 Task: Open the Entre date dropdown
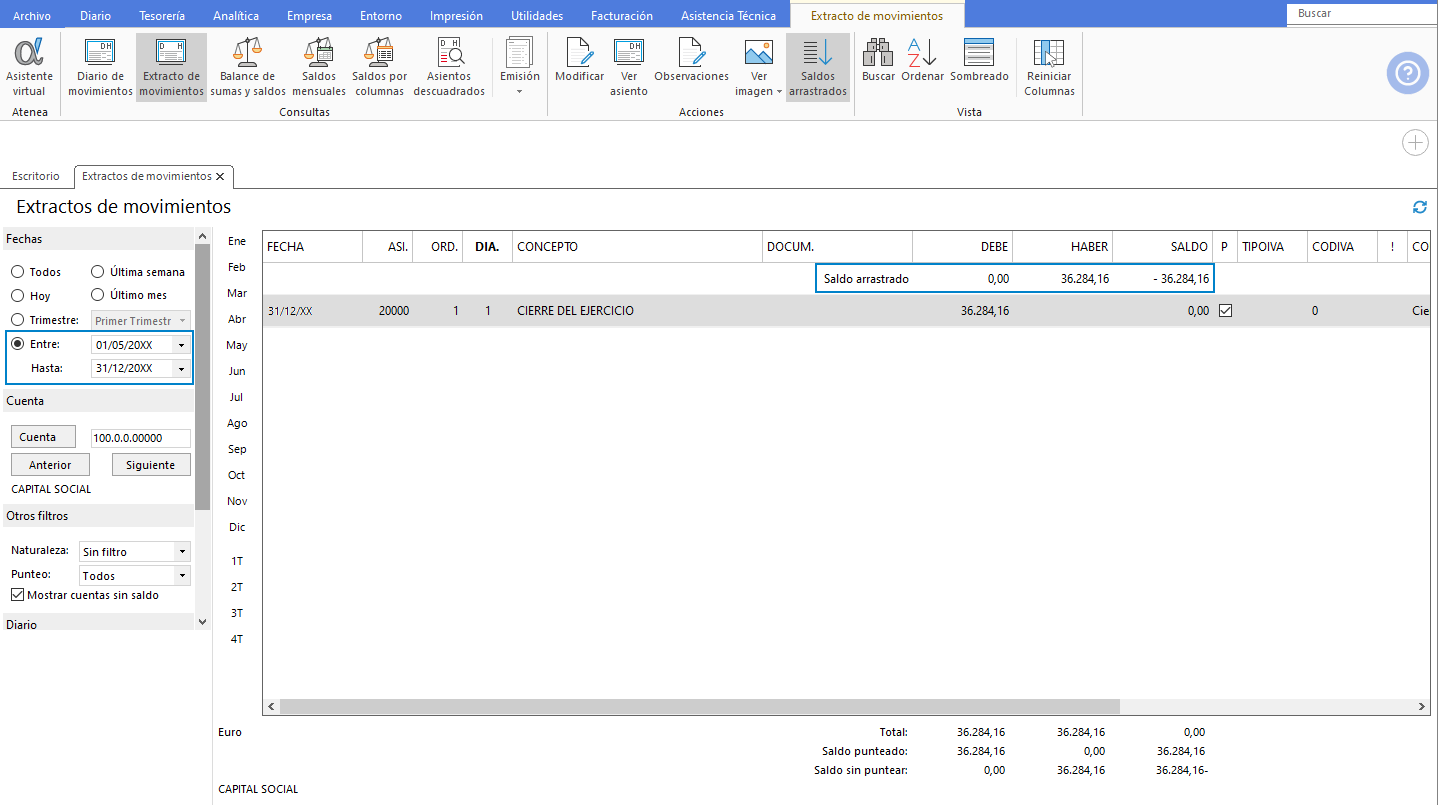pyautogui.click(x=181, y=345)
